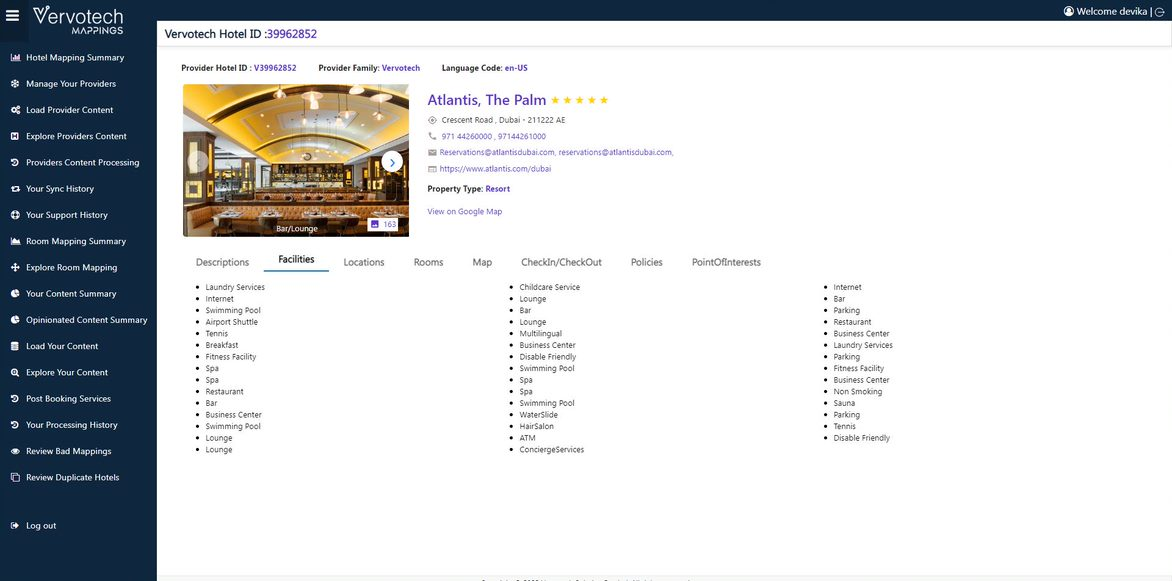Open Room Mapping Summary
Viewport: 1172px width, 581px height.
point(77,239)
